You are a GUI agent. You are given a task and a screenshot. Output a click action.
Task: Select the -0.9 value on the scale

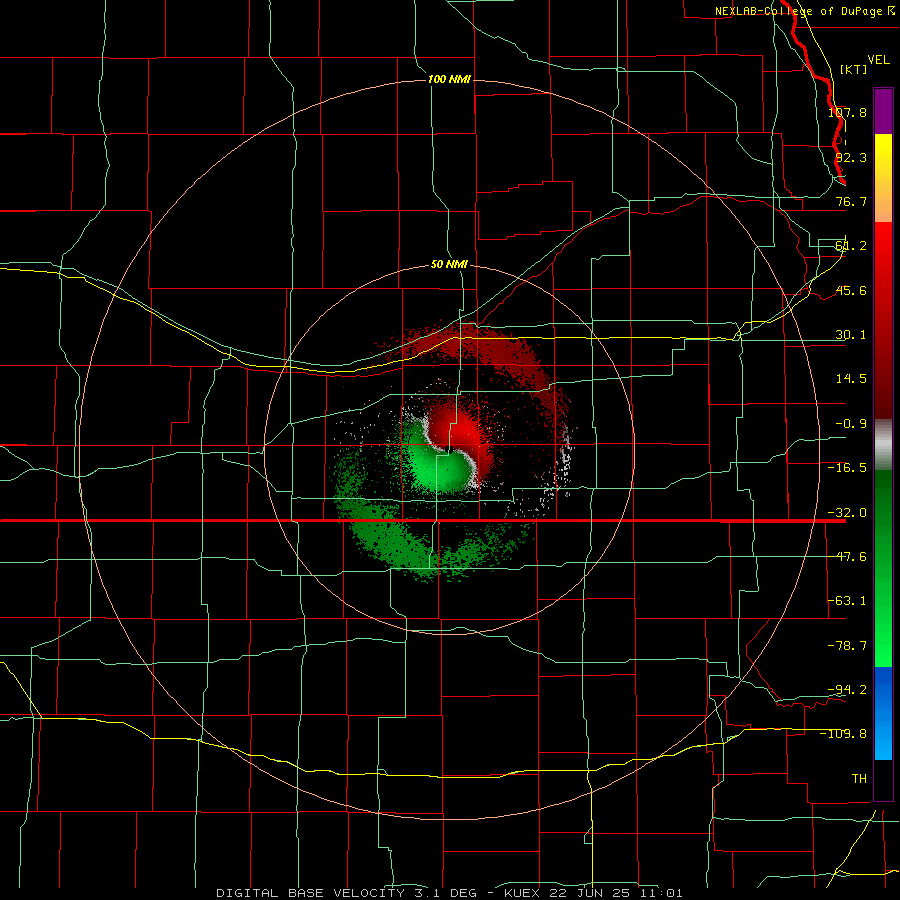851,424
